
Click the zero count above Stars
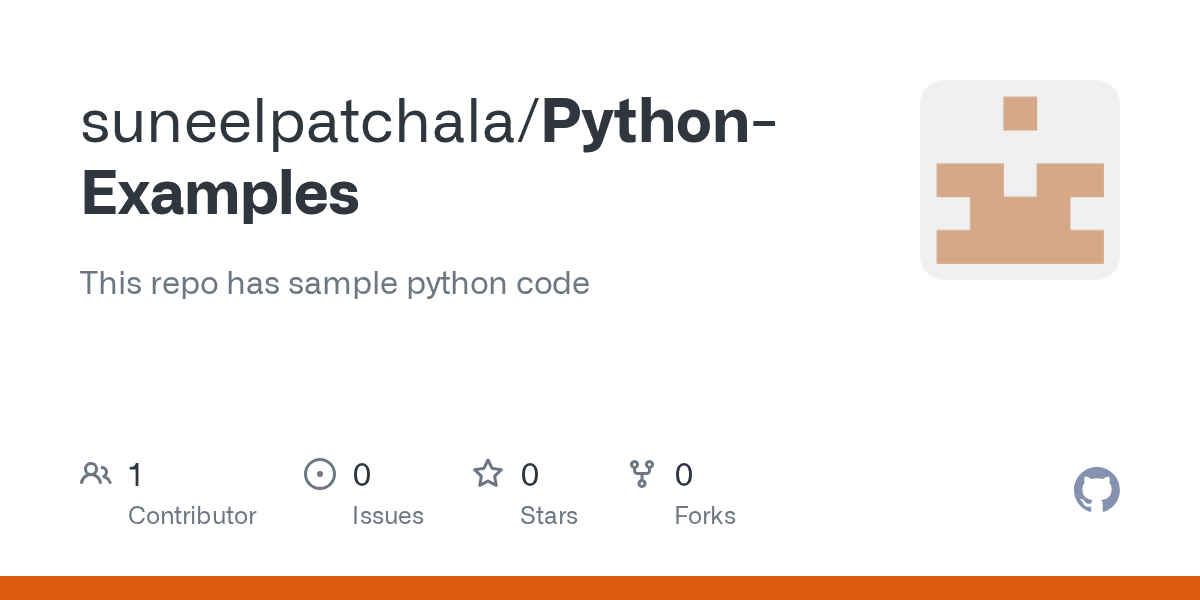(529, 475)
